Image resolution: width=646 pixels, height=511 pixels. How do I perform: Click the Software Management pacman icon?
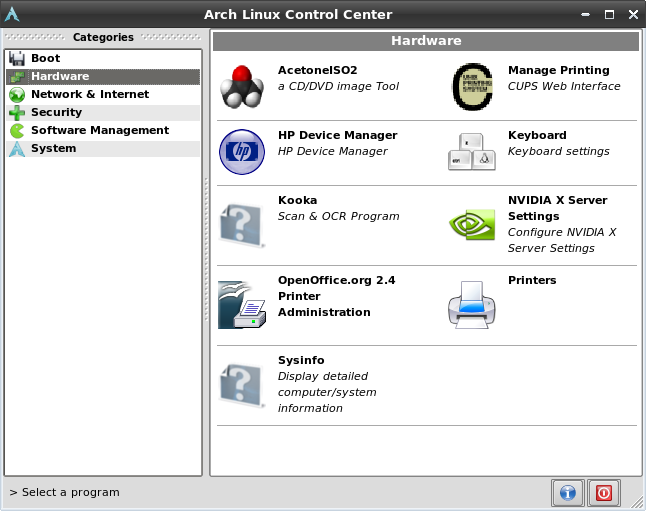pyautogui.click(x=17, y=131)
